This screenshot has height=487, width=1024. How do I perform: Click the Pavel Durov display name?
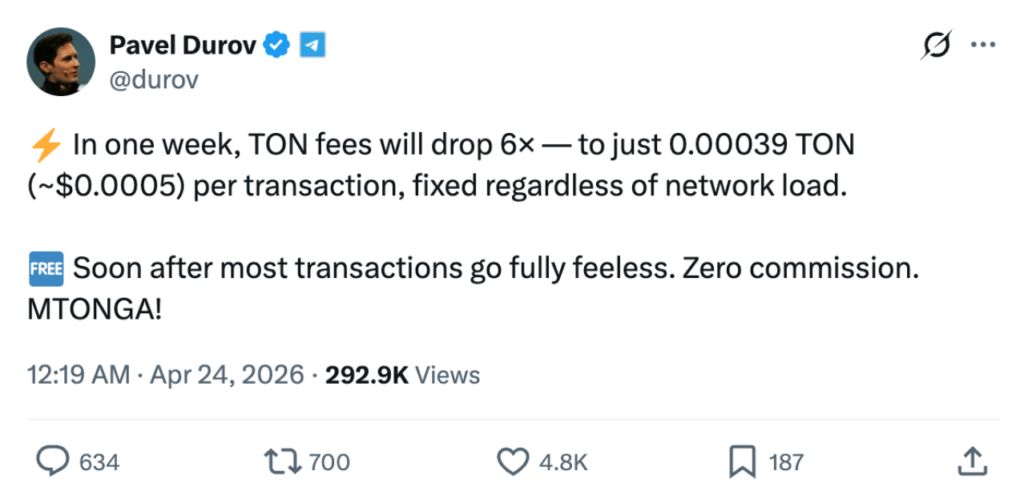tap(182, 45)
